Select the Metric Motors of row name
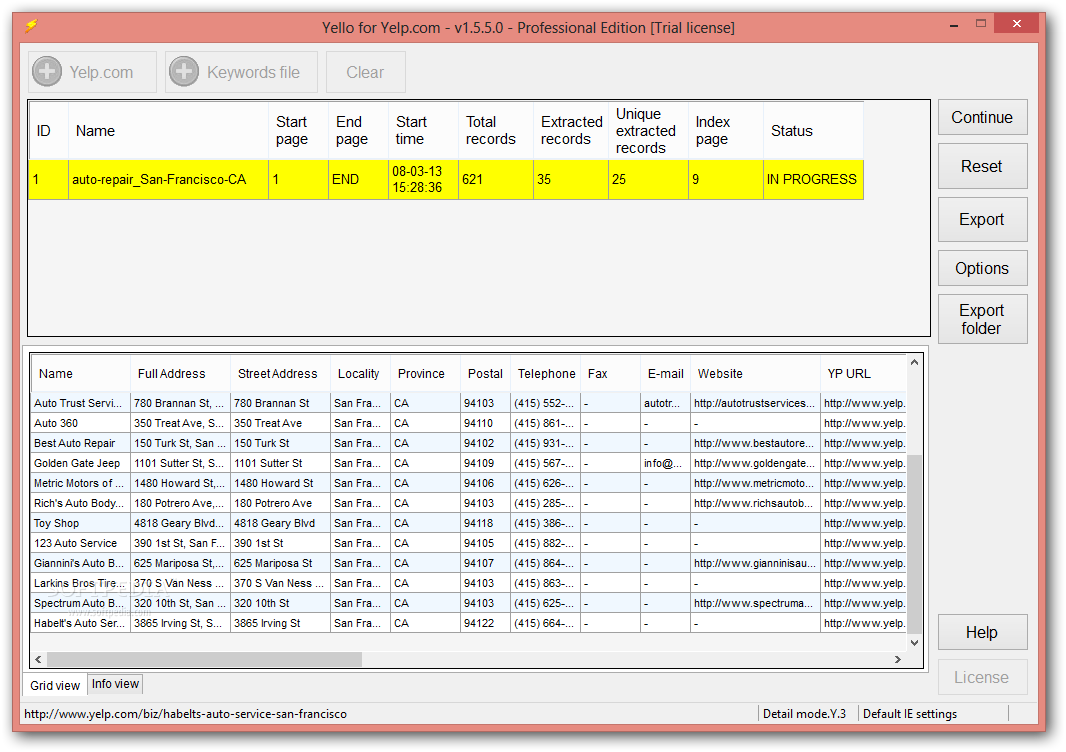Screen dimensions: 1066x752 click(80, 483)
